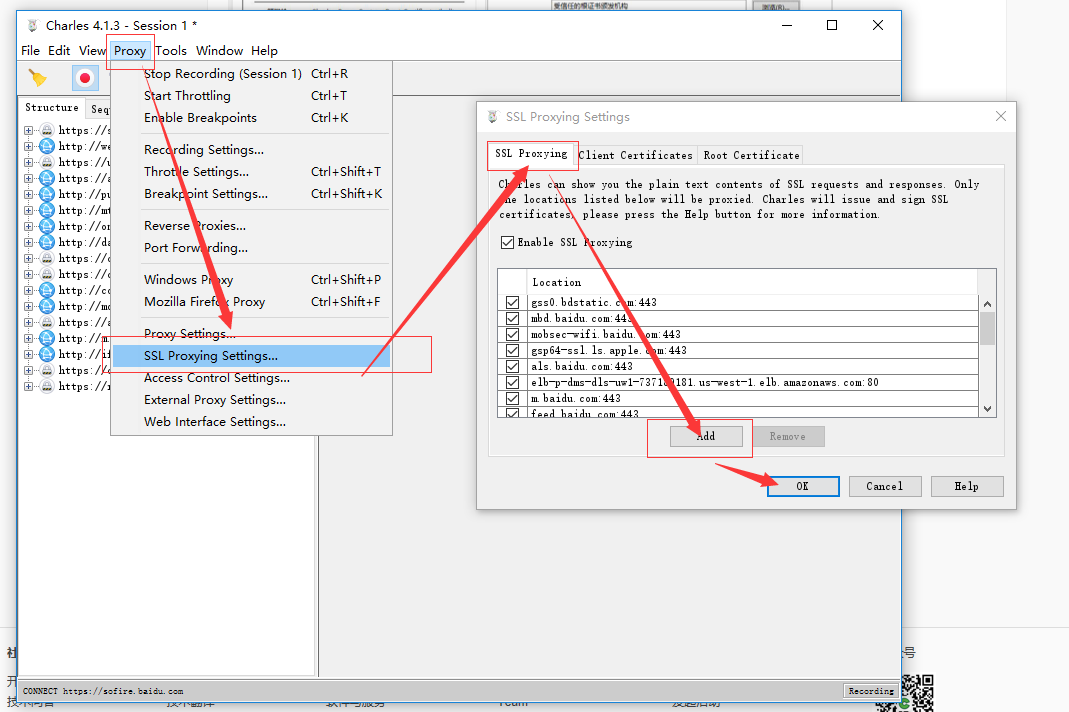
Task: Open the Edit menu
Action: 59,50
